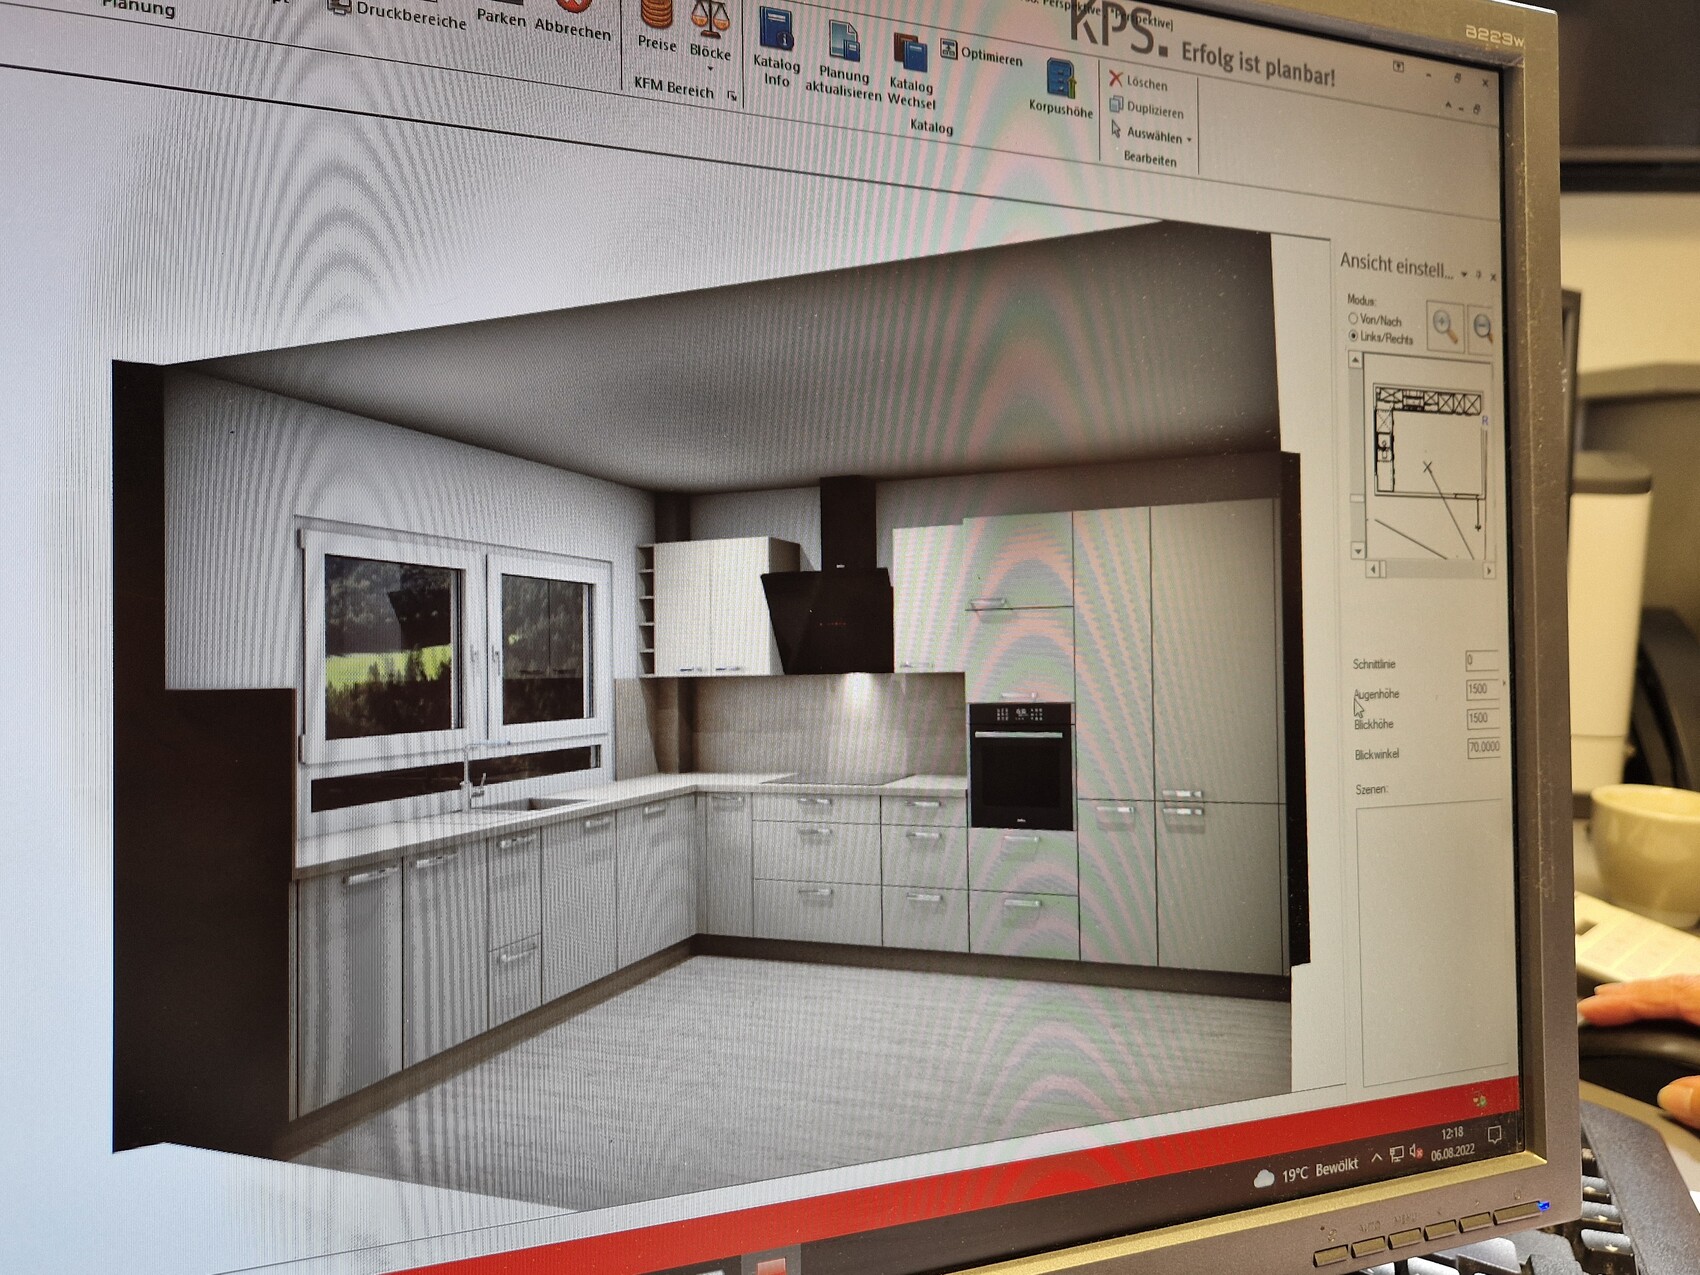Open the KFM Bereich dialog launcher
1700x1275 pixels.
(x=732, y=96)
